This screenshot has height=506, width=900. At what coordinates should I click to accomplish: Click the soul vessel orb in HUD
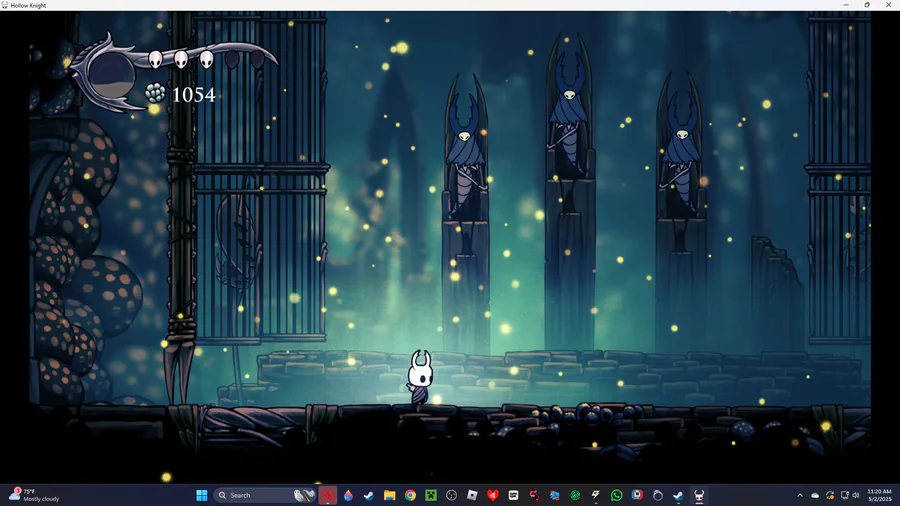(111, 75)
